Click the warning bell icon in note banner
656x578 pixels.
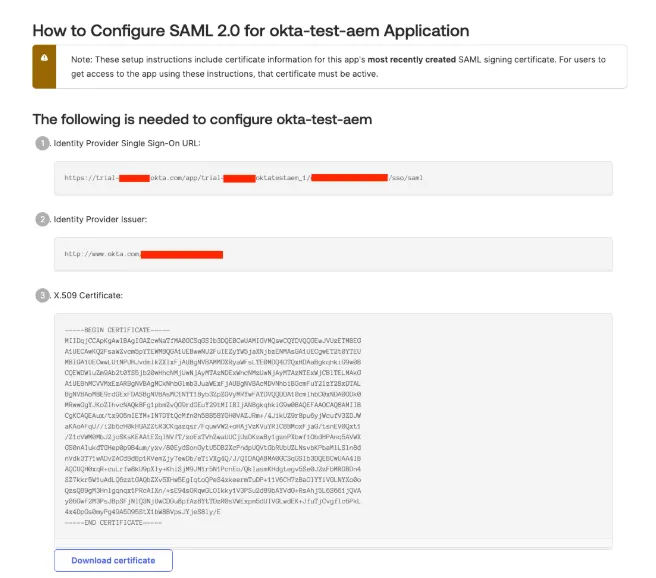[44, 58]
